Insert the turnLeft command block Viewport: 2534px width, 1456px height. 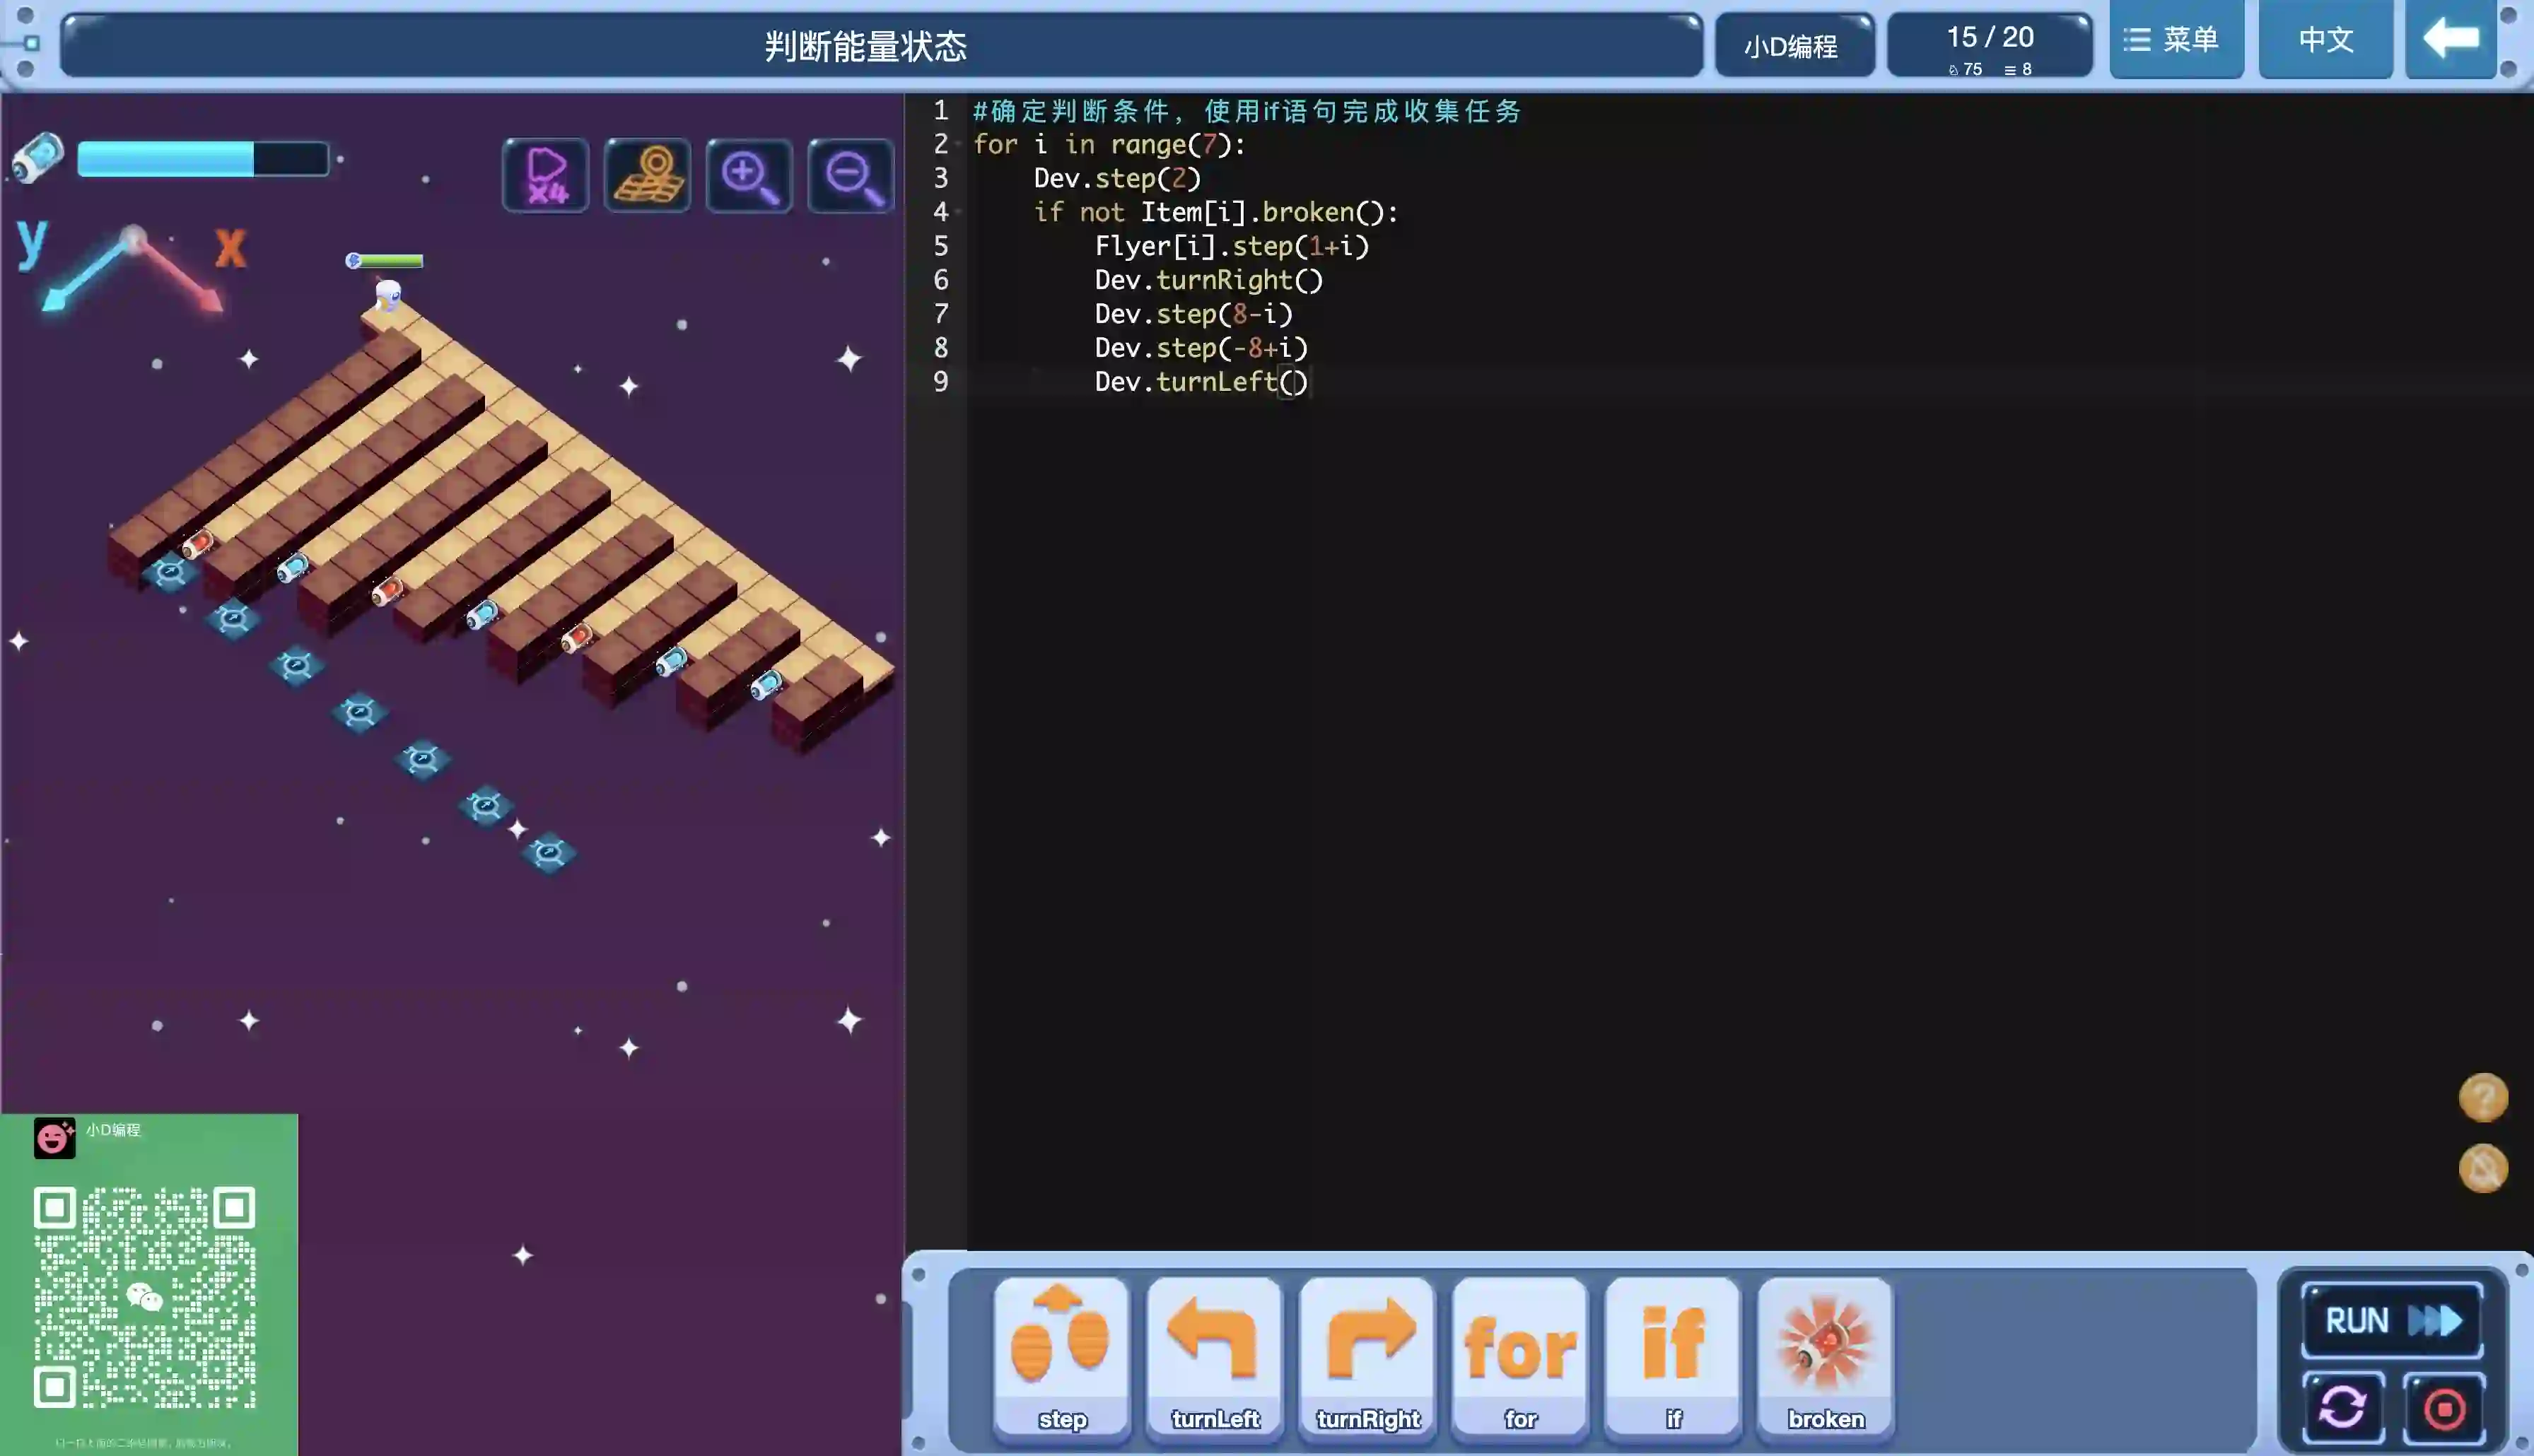click(1214, 1356)
